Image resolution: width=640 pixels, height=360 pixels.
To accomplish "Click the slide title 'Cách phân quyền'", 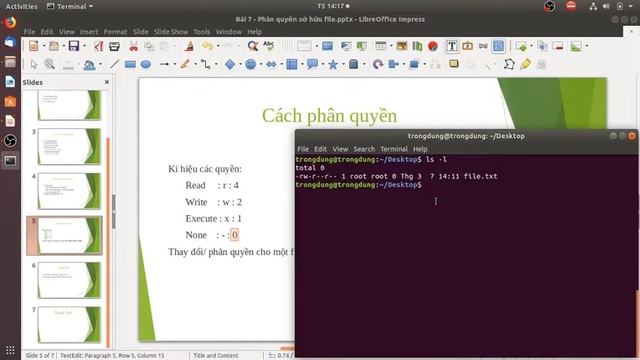I will click(329, 116).
